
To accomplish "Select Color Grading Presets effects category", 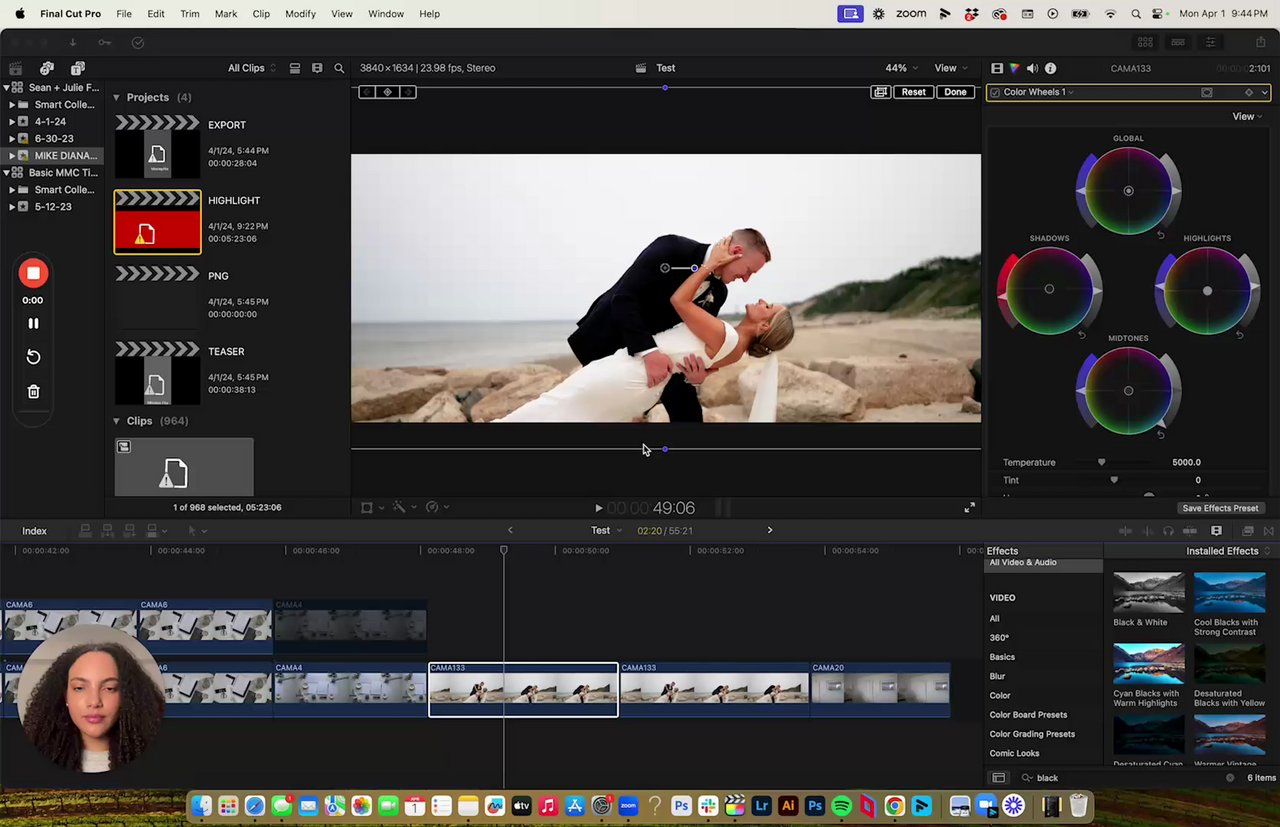I will 1032,734.
